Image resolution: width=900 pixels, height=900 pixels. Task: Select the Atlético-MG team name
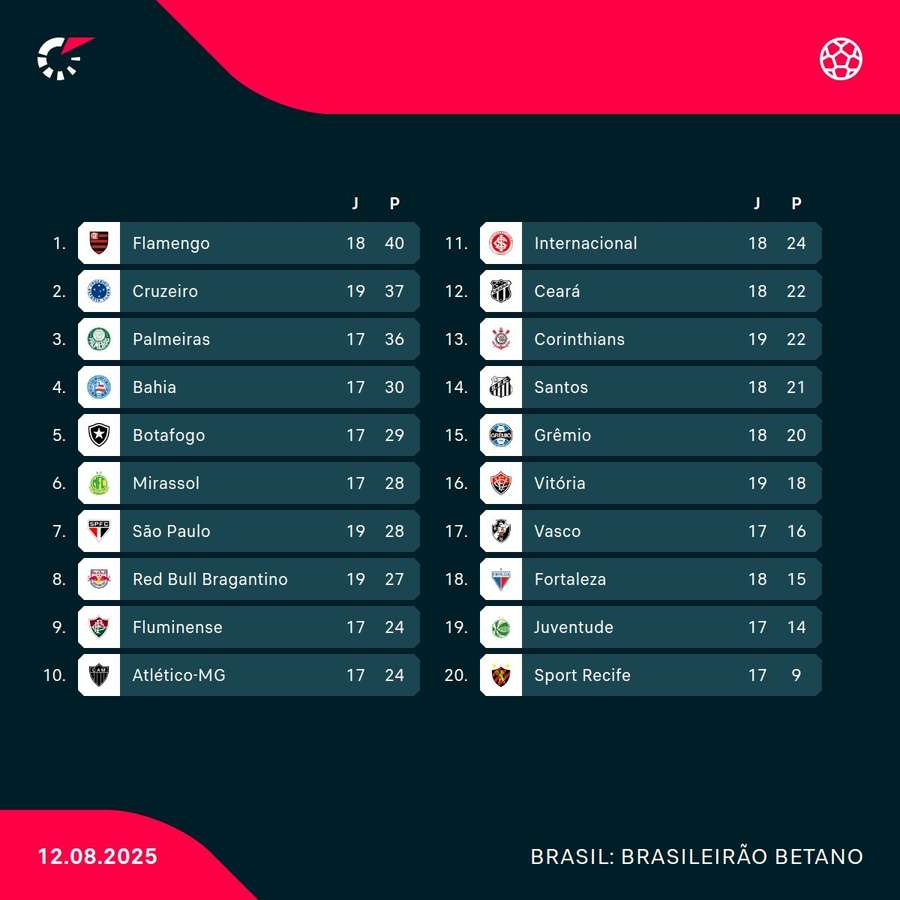[179, 675]
